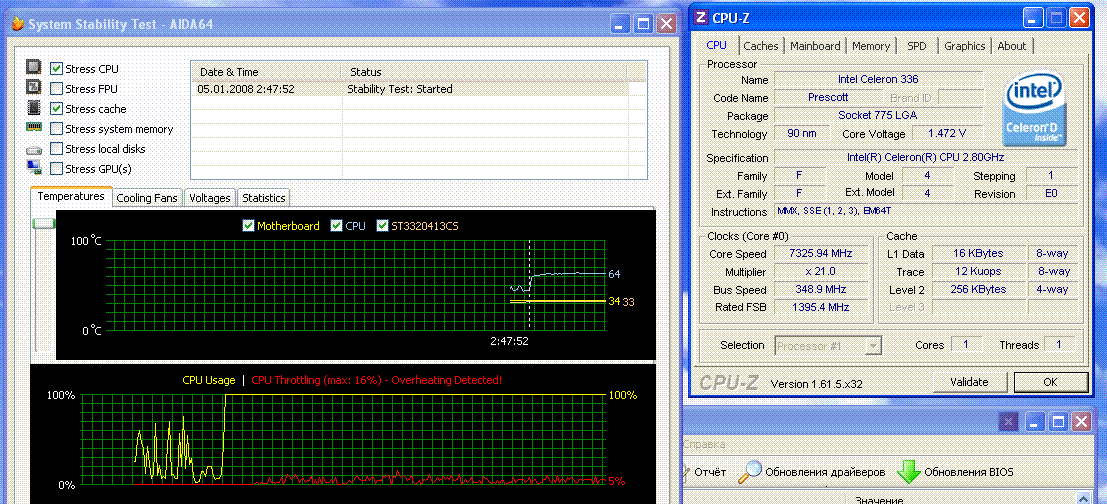Click the monitor icon beside Stress GPU(s)
This screenshot has width=1107, height=504.
coord(34,168)
